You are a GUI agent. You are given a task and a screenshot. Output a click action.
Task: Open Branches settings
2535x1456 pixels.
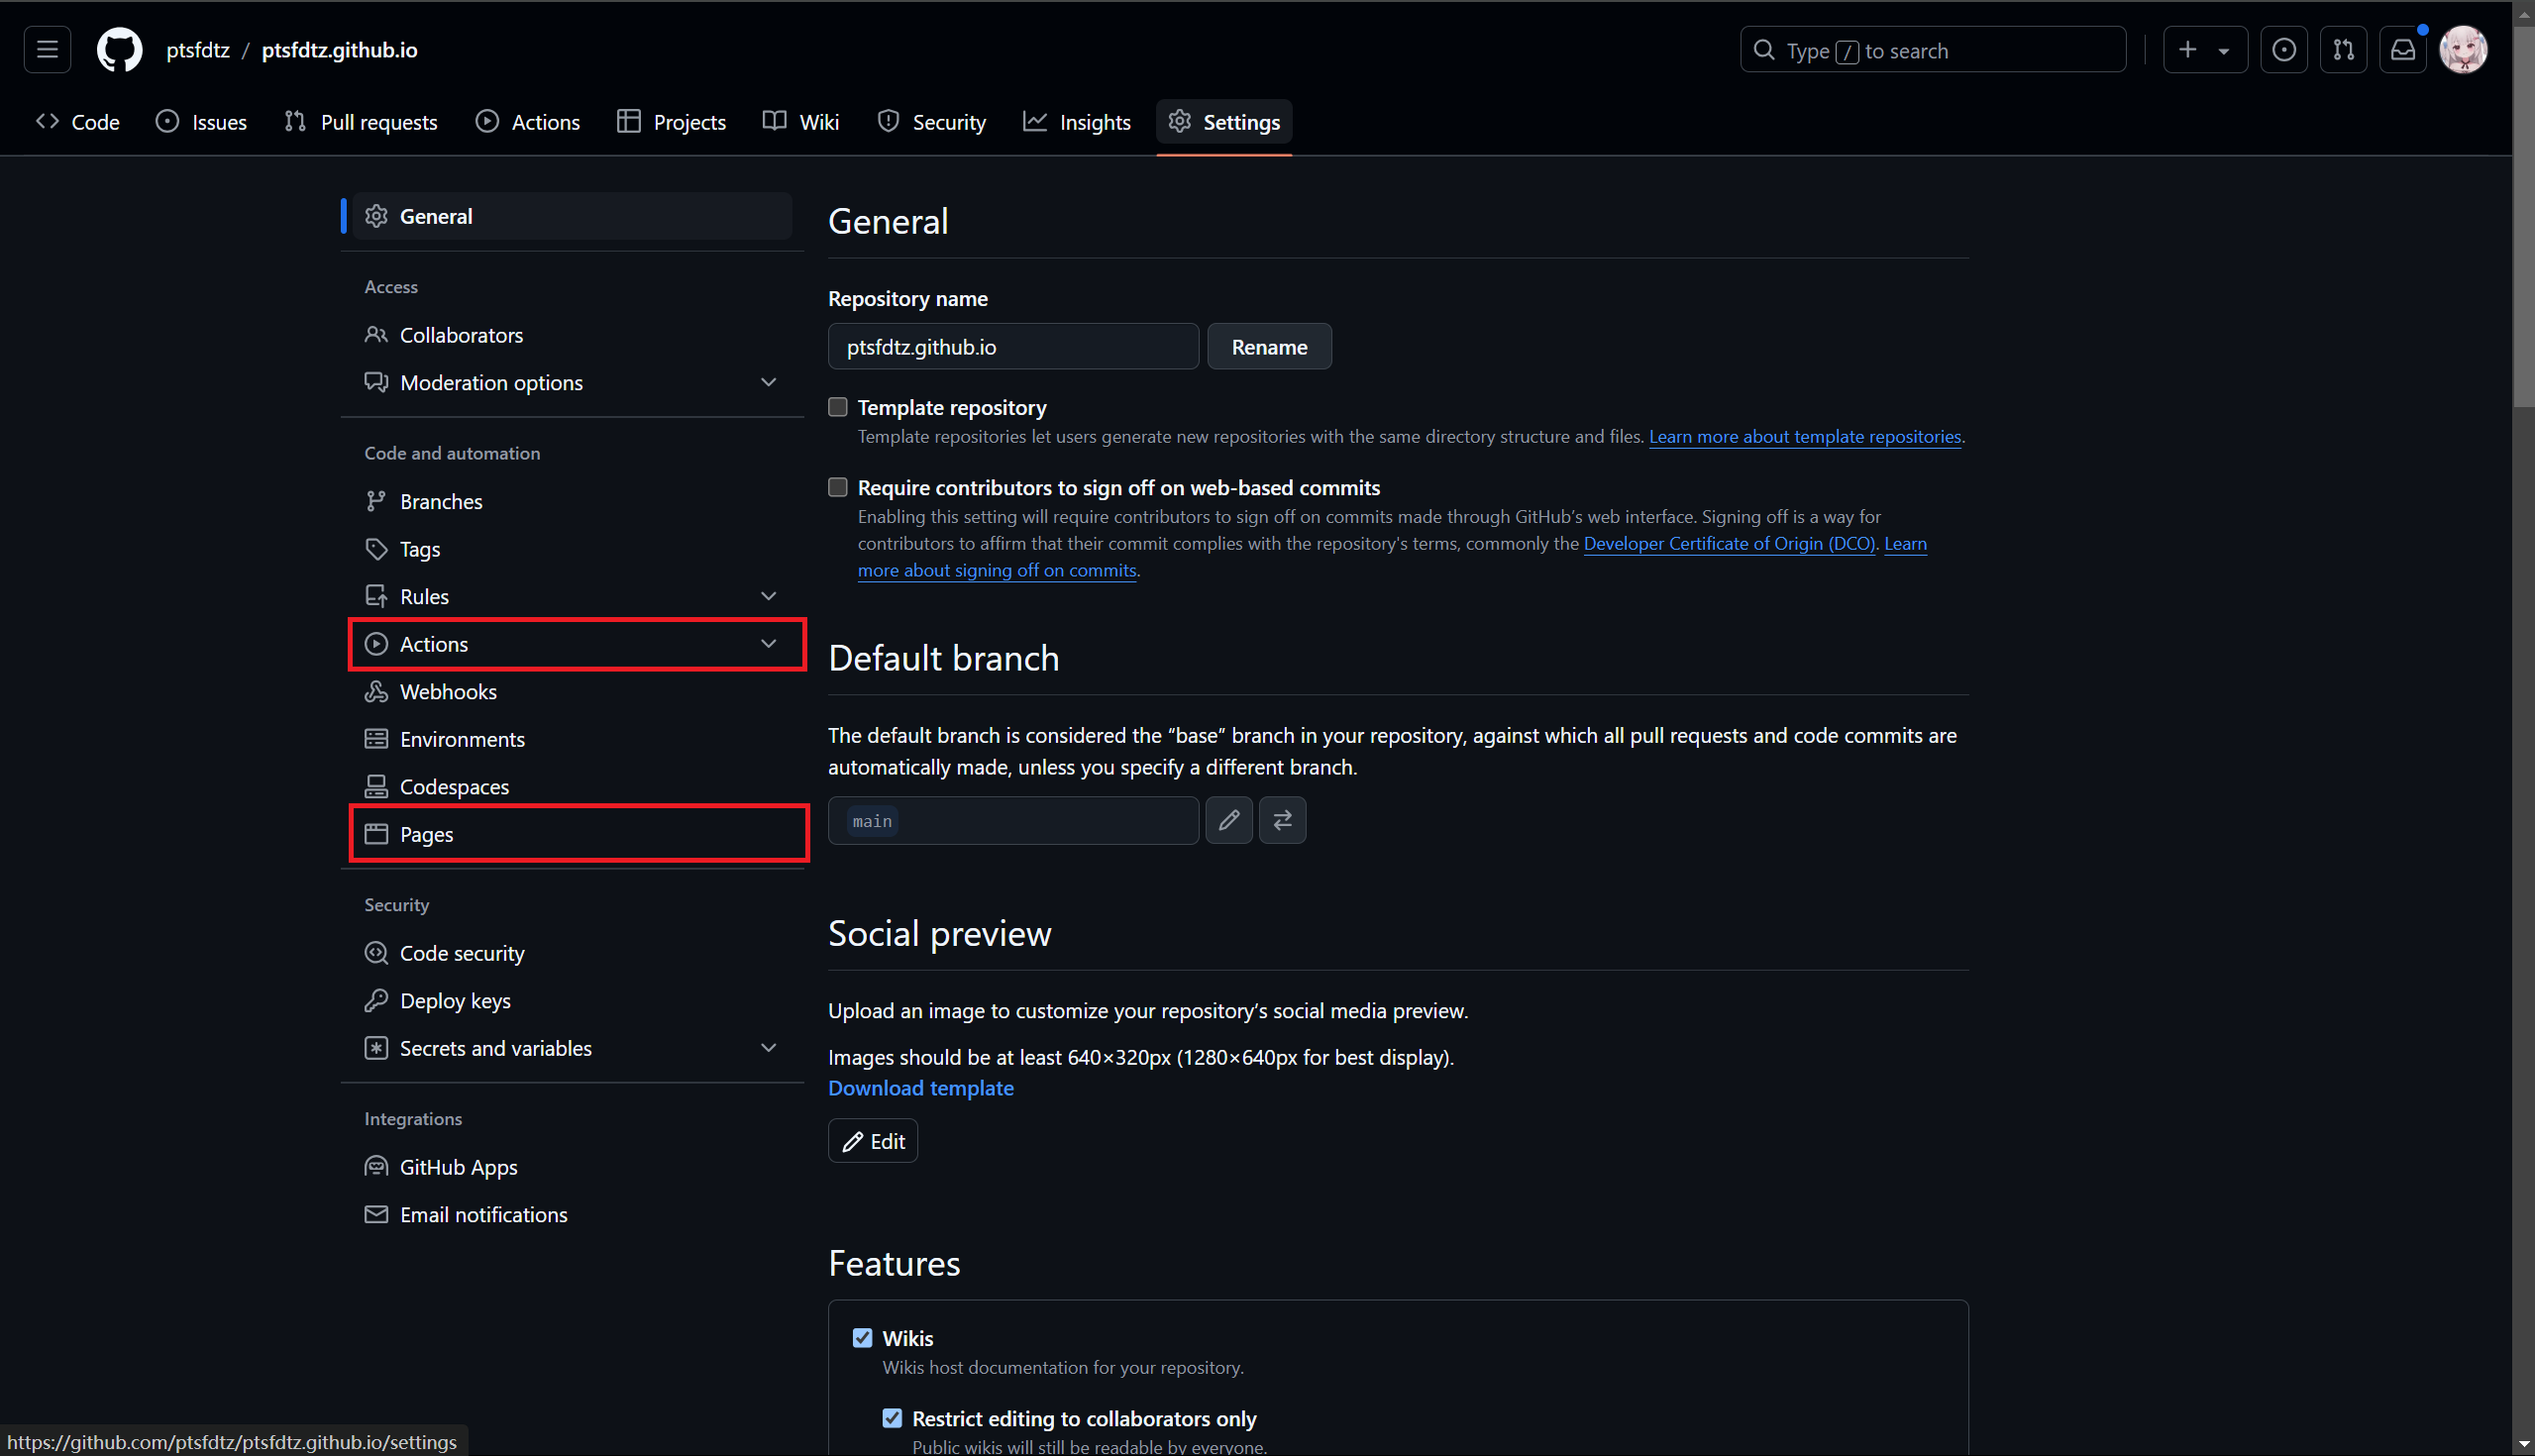[572, 501]
